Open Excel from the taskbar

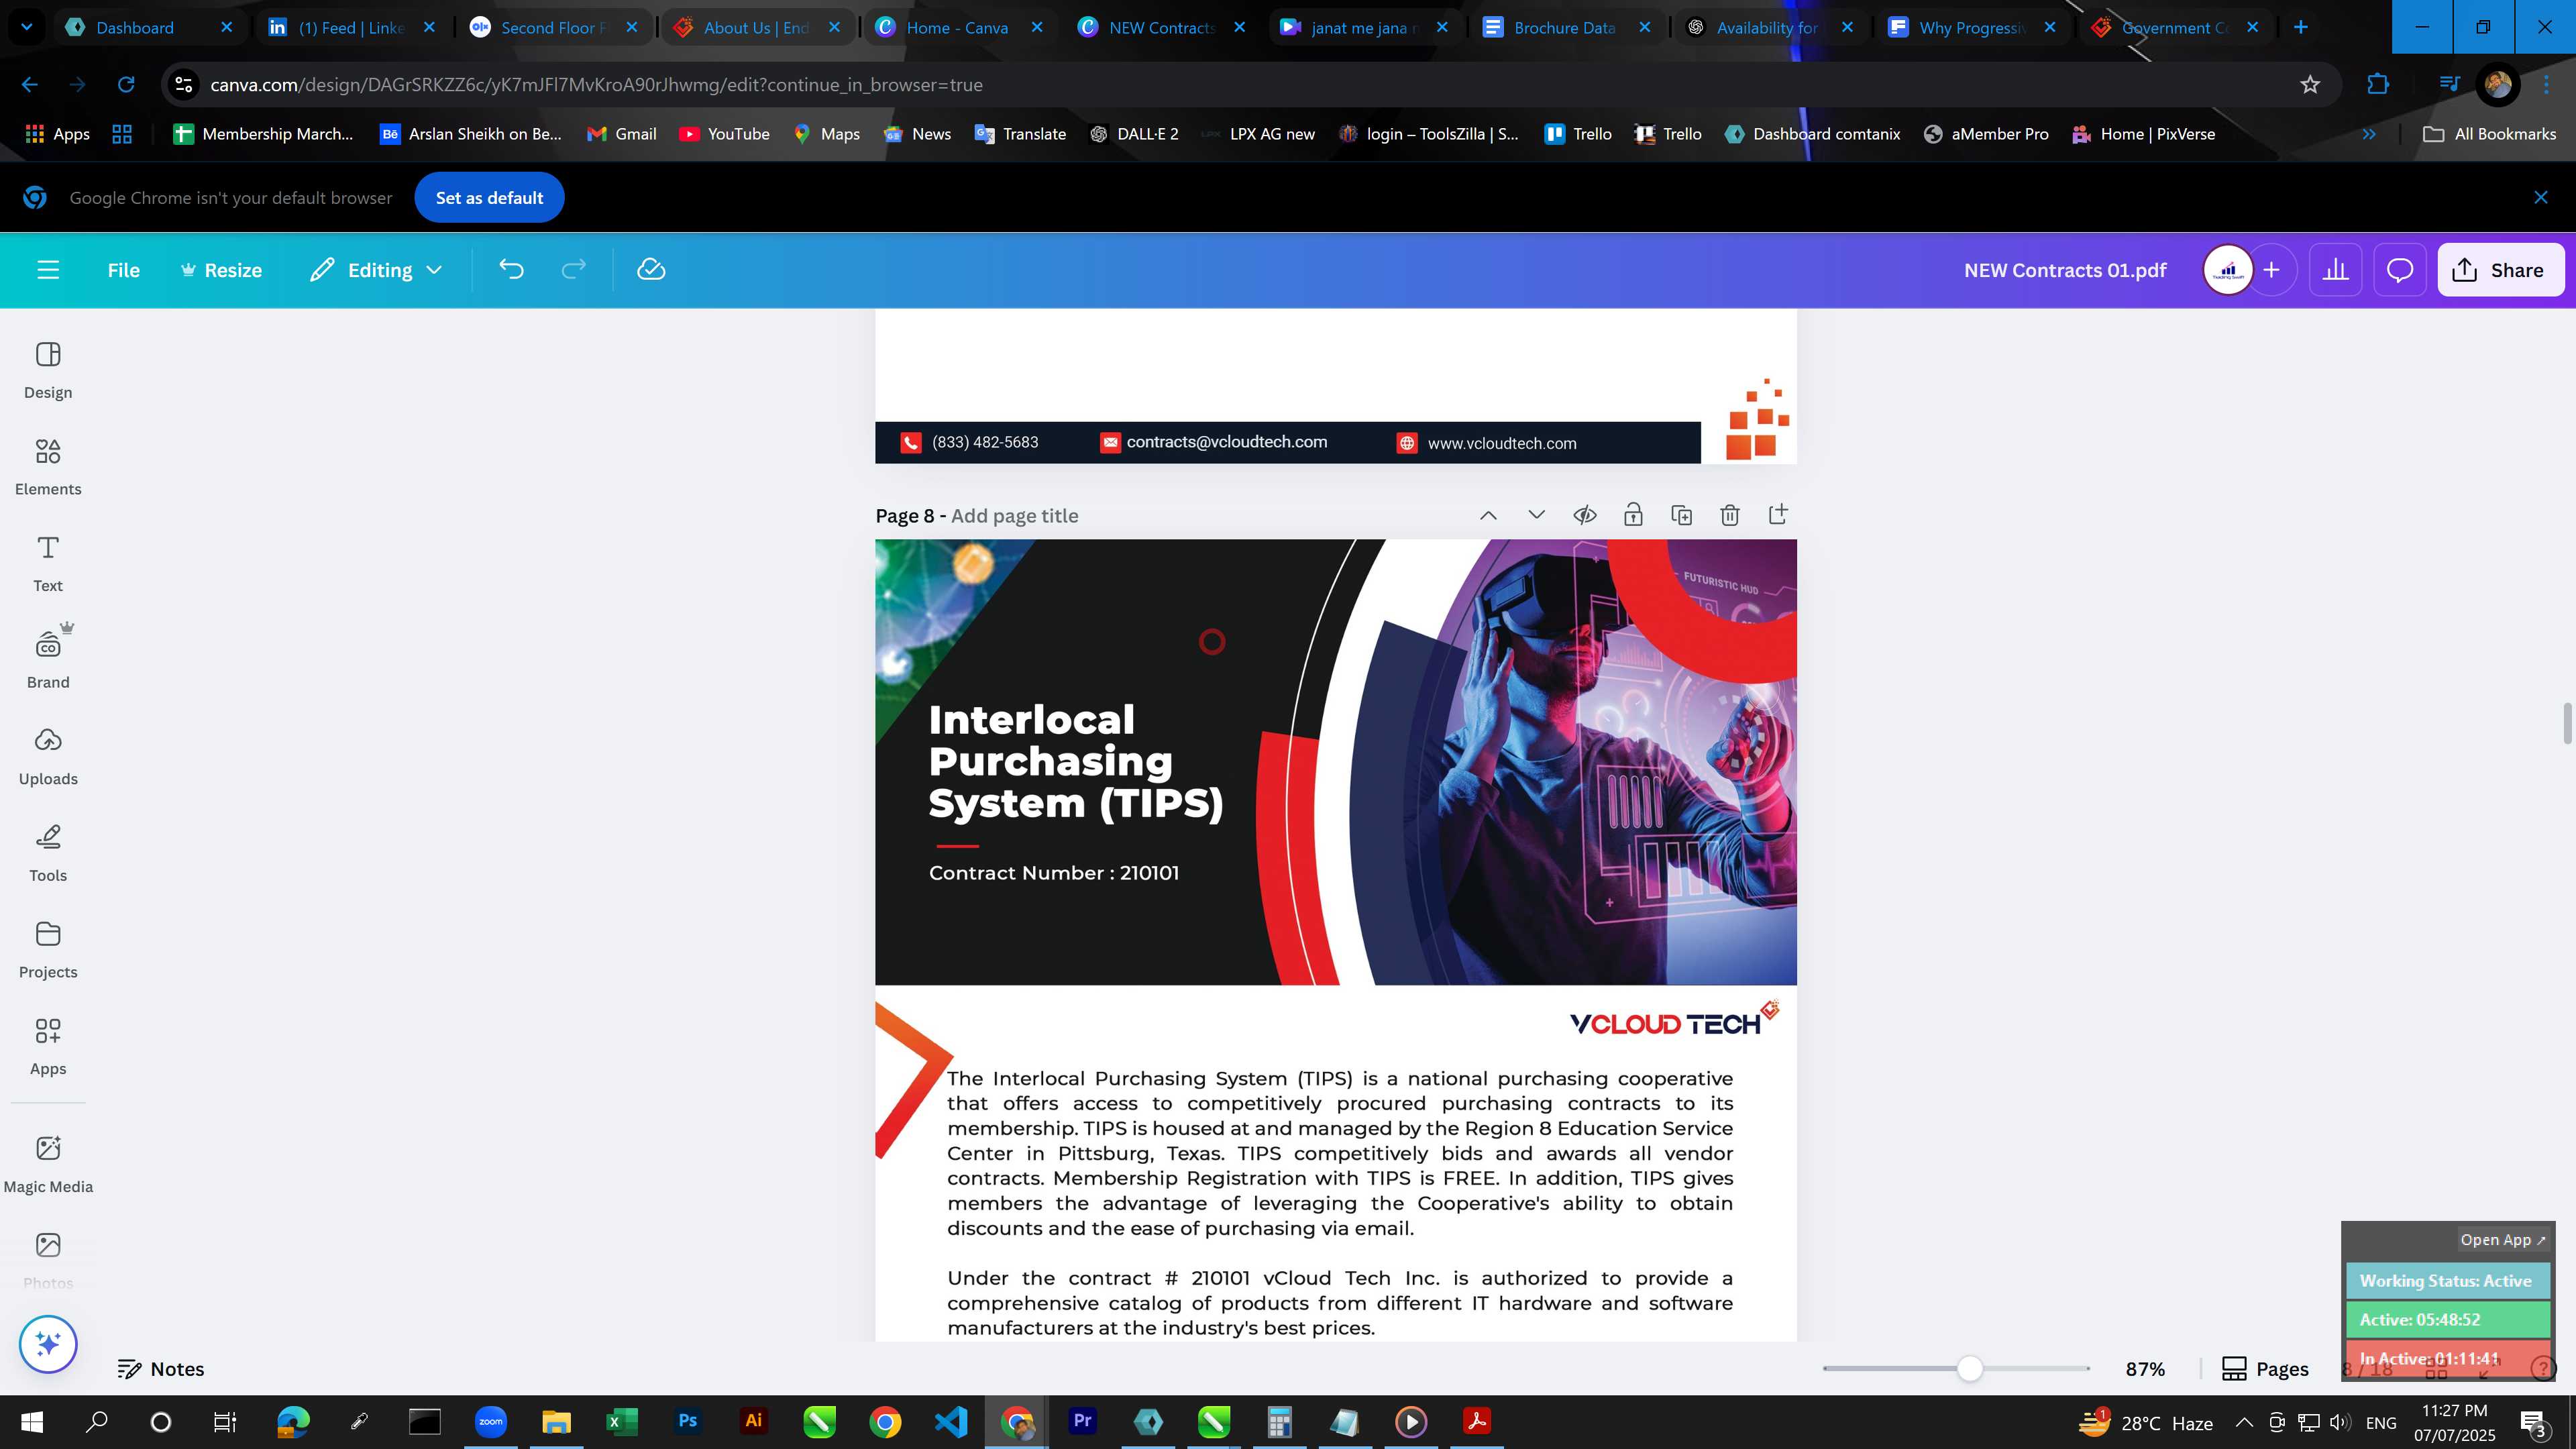coord(622,1422)
